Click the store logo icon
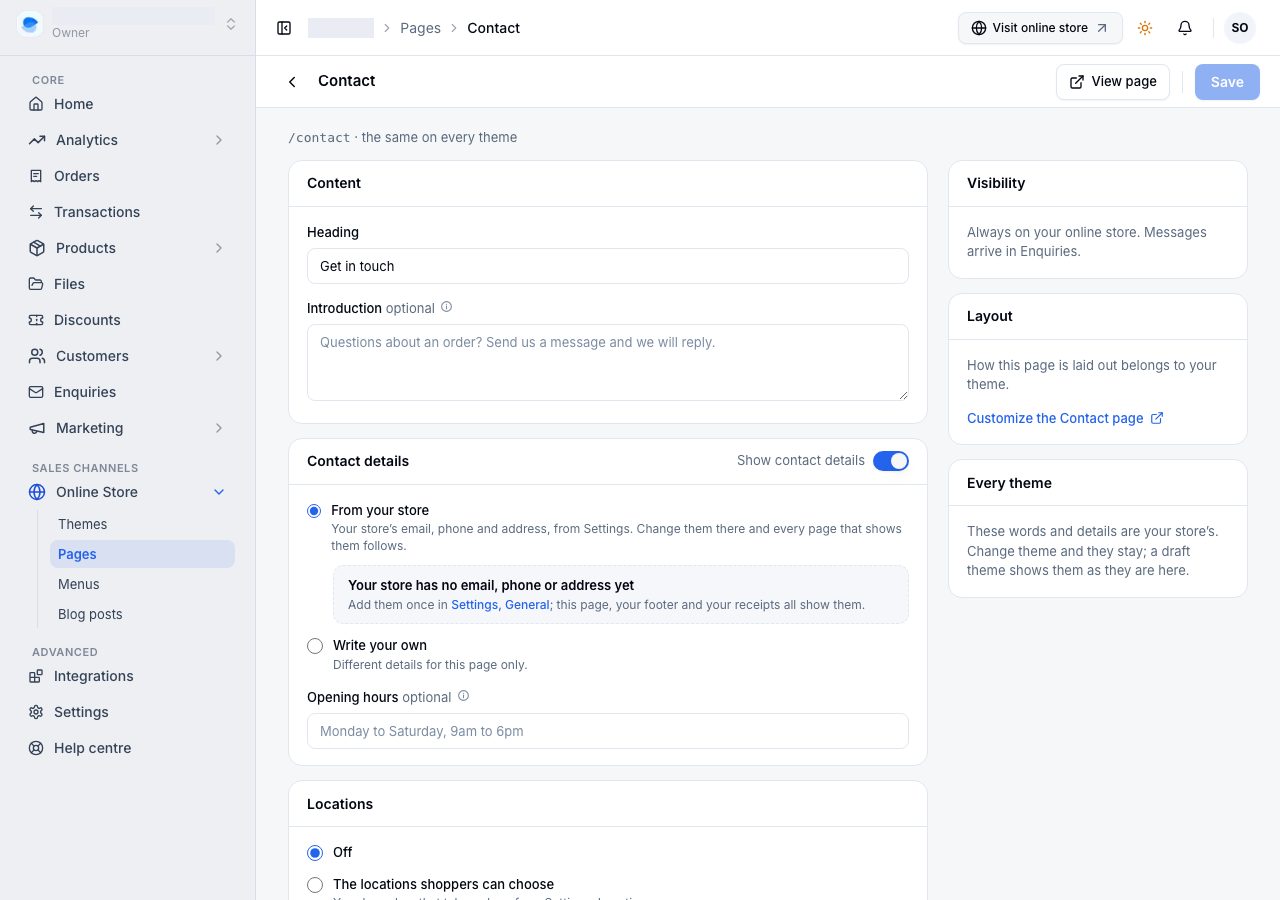Image resolution: width=1280 pixels, height=900 pixels. (x=30, y=24)
